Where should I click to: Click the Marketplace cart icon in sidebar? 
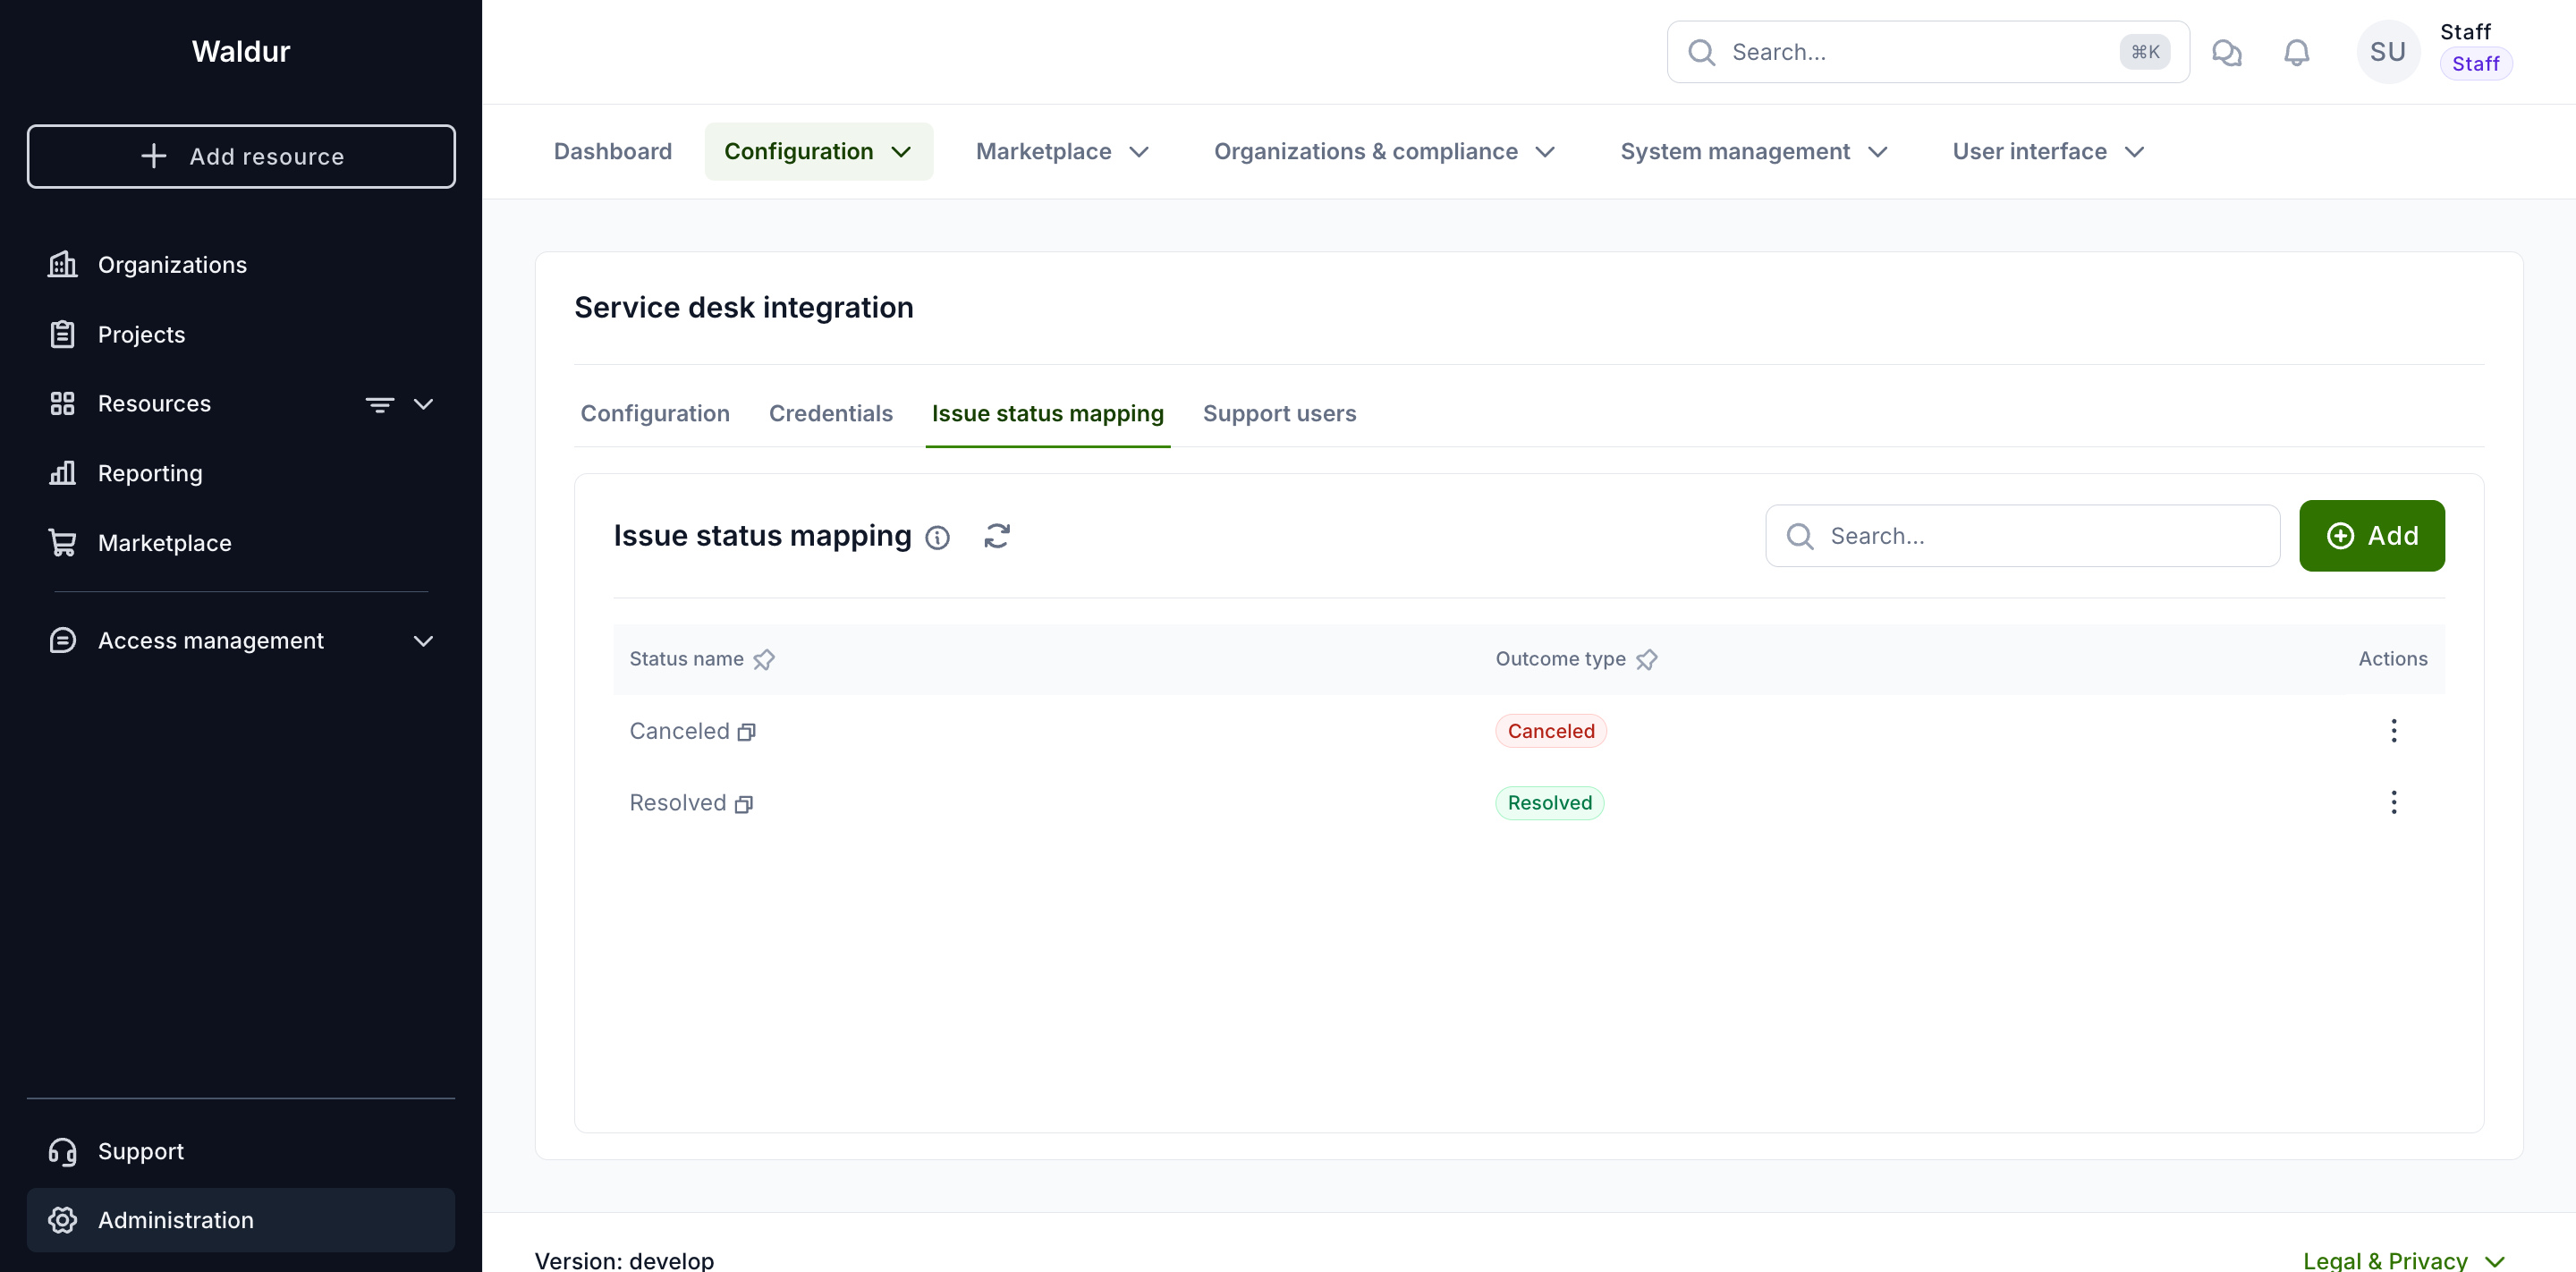pyautogui.click(x=62, y=543)
